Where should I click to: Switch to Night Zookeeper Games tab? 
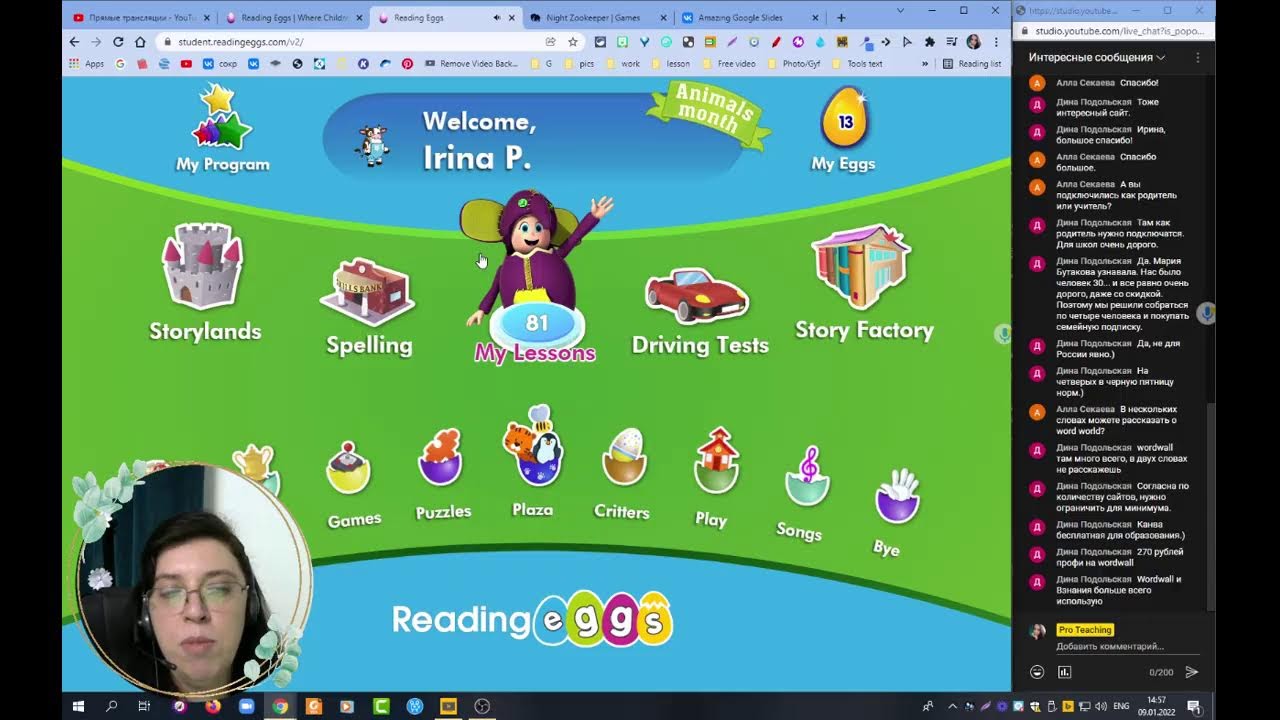point(594,18)
